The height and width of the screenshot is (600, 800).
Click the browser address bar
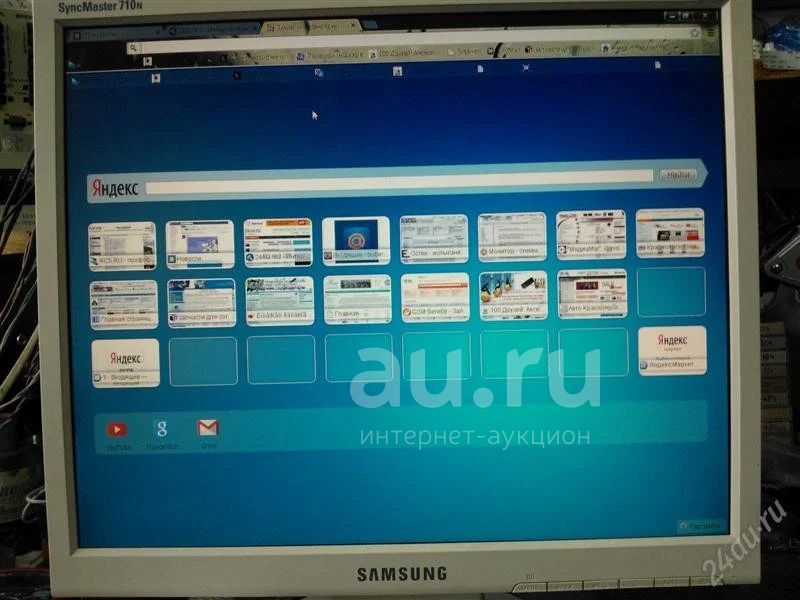(413, 41)
